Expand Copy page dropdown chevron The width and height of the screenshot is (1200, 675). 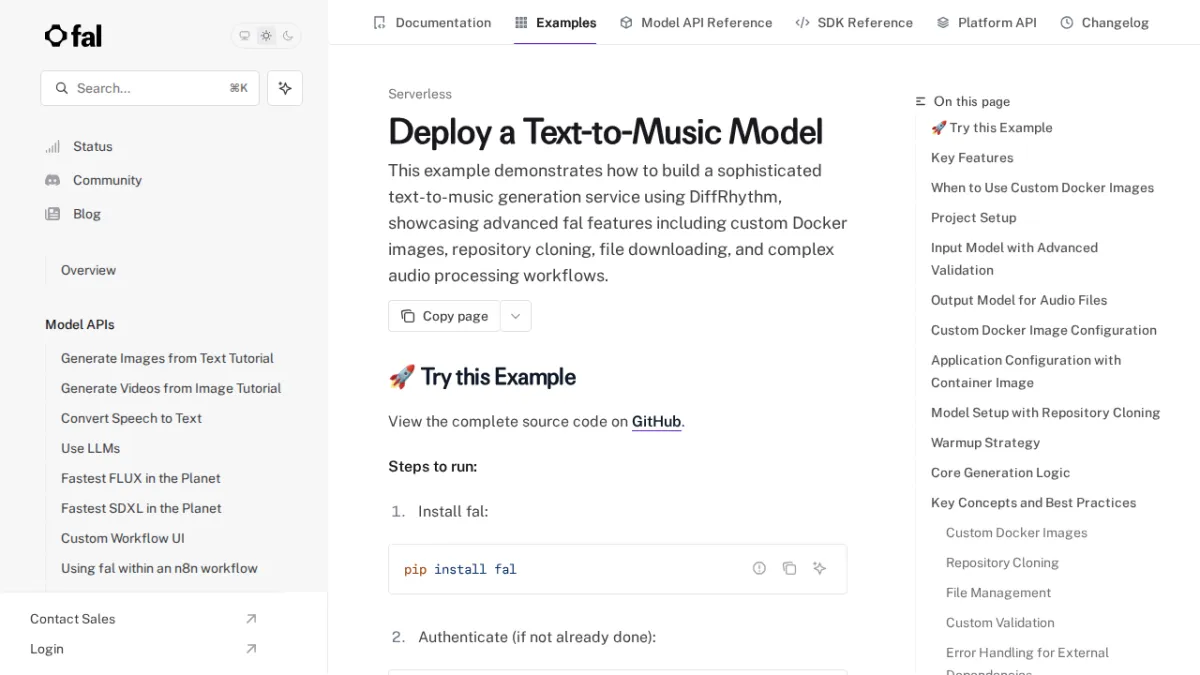tap(515, 316)
